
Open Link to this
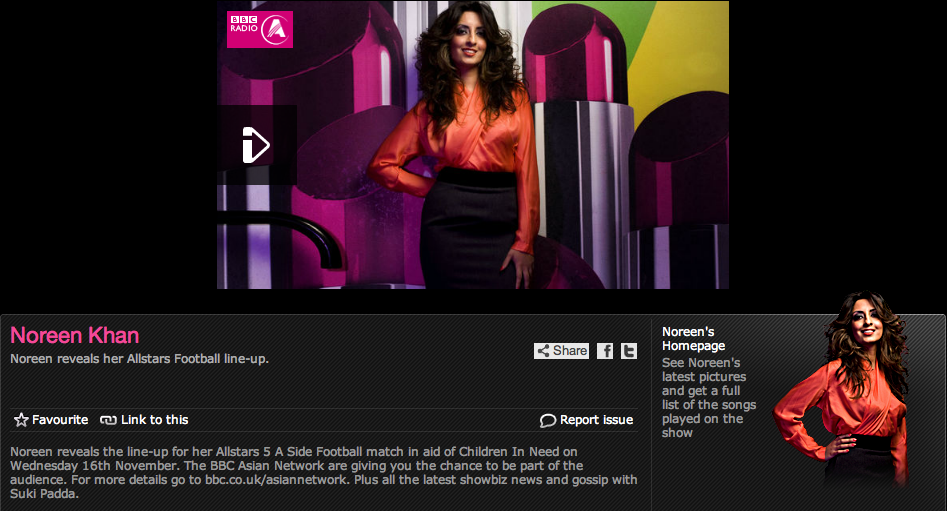[155, 420]
